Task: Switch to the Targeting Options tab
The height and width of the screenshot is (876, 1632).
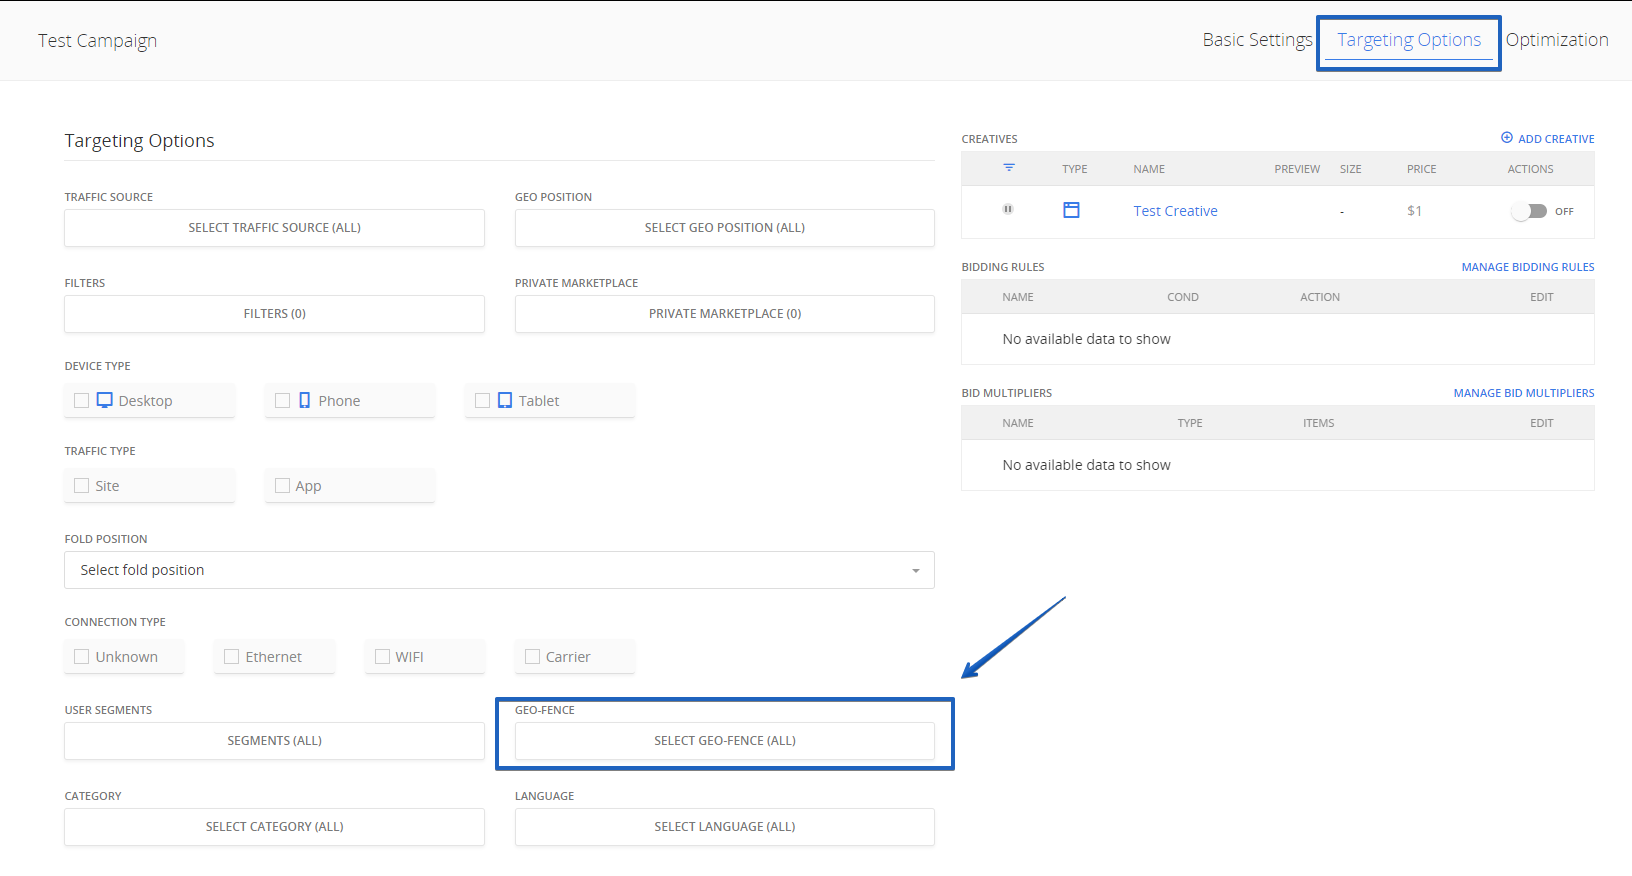Action: point(1409,40)
